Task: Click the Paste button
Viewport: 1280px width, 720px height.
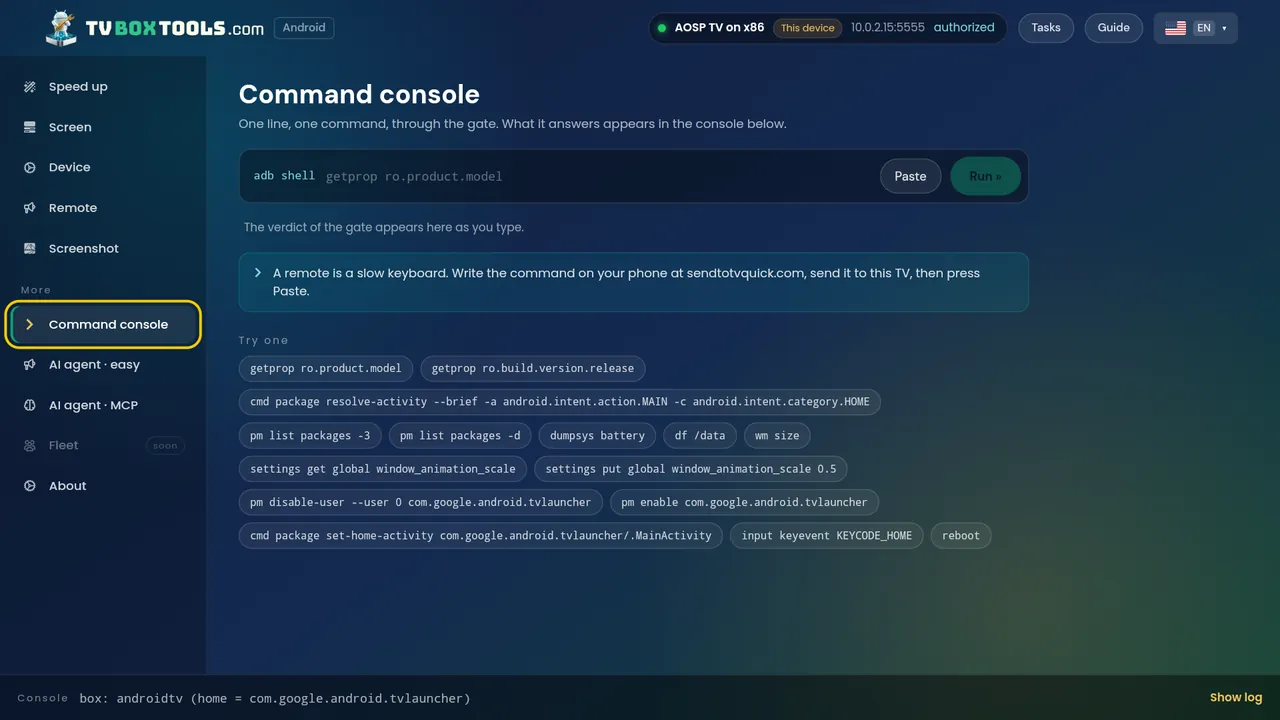Action: tap(910, 176)
